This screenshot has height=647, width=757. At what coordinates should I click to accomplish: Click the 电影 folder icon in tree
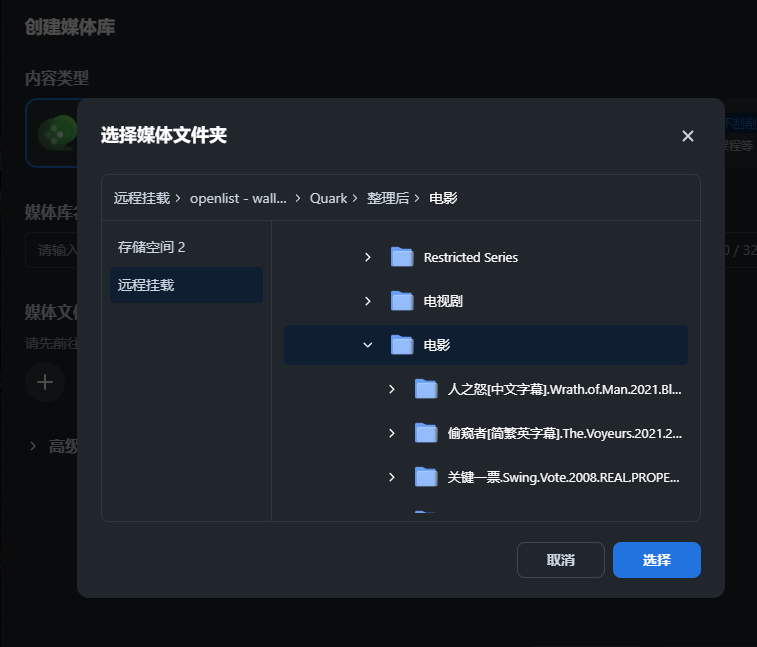pos(402,345)
